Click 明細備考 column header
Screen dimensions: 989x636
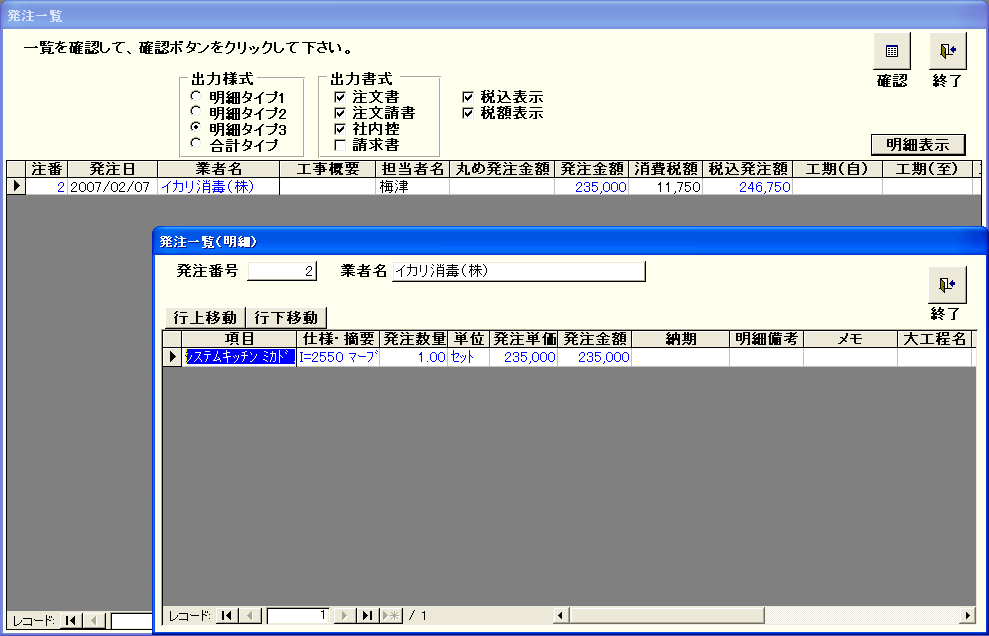click(x=766, y=339)
